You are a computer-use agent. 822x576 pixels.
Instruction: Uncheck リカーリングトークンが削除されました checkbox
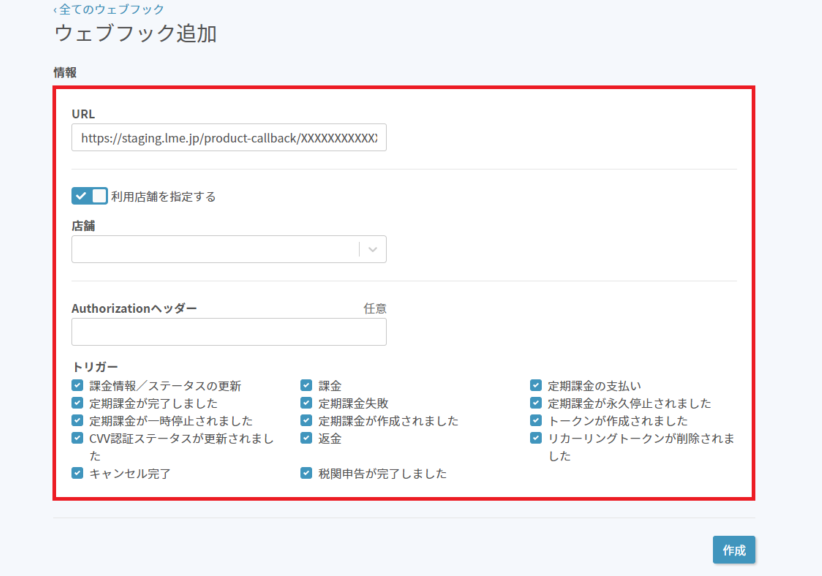tap(536, 438)
